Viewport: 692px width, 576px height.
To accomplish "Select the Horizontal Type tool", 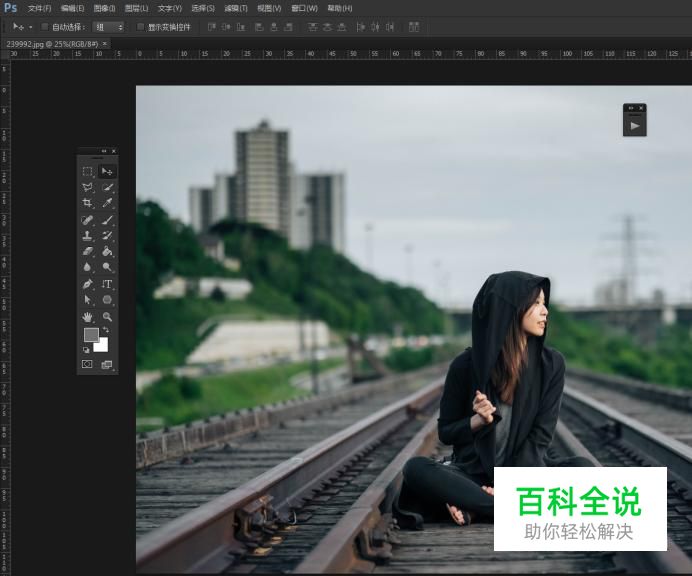I will coord(107,284).
